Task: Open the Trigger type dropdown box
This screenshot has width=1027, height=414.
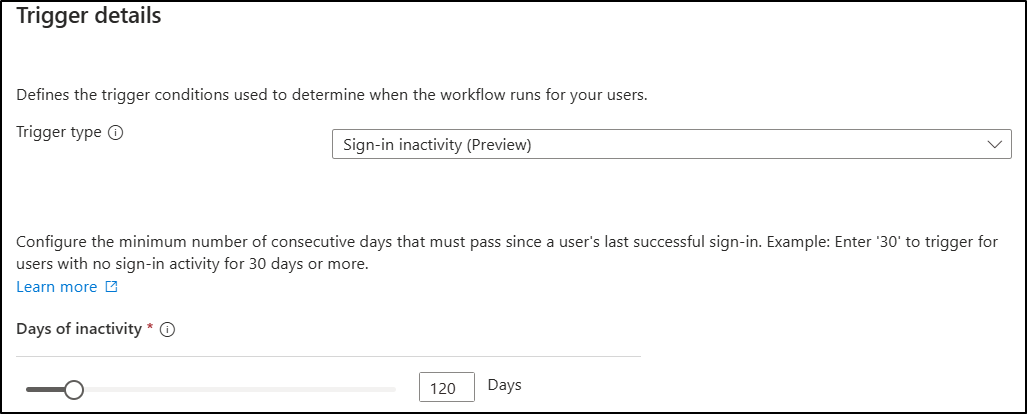Action: click(671, 144)
